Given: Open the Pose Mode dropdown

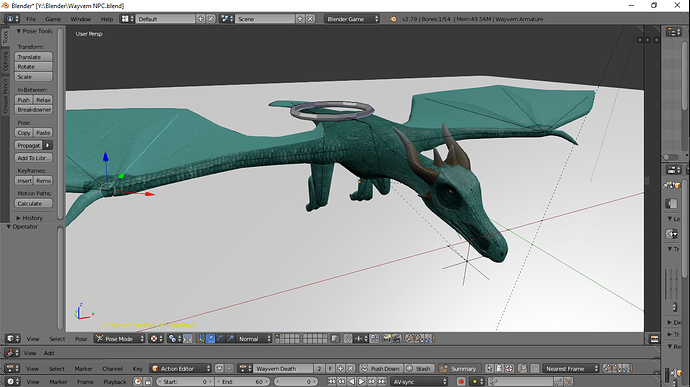Looking at the screenshot, I should tap(119, 339).
